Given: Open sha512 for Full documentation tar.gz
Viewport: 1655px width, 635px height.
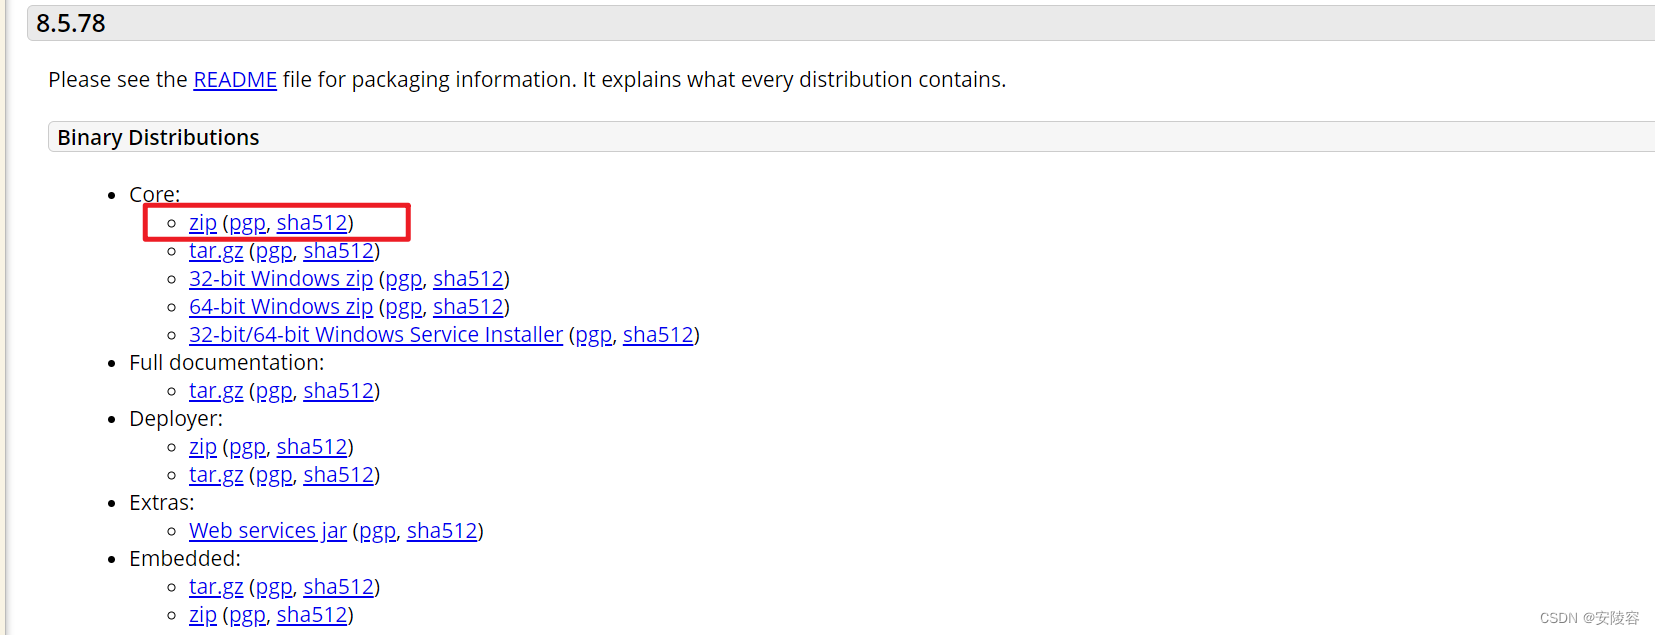Looking at the screenshot, I should (339, 391).
